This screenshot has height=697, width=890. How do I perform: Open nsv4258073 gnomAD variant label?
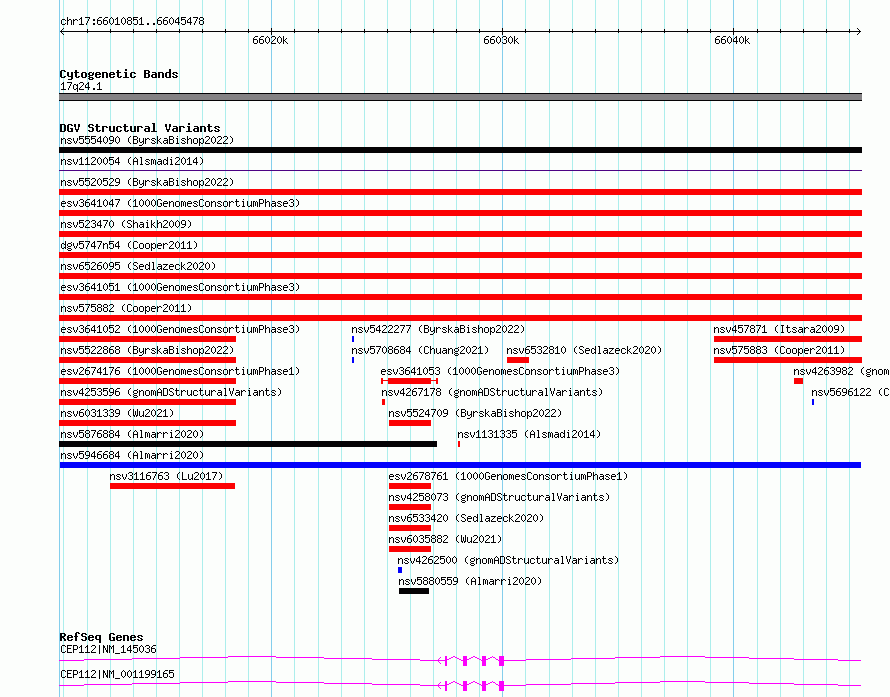coord(499,497)
